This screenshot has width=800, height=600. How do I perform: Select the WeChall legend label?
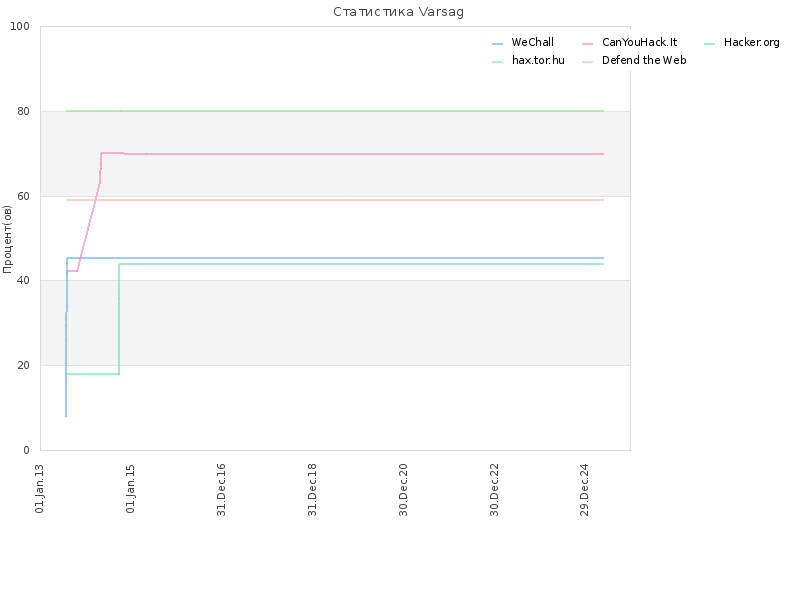click(533, 42)
